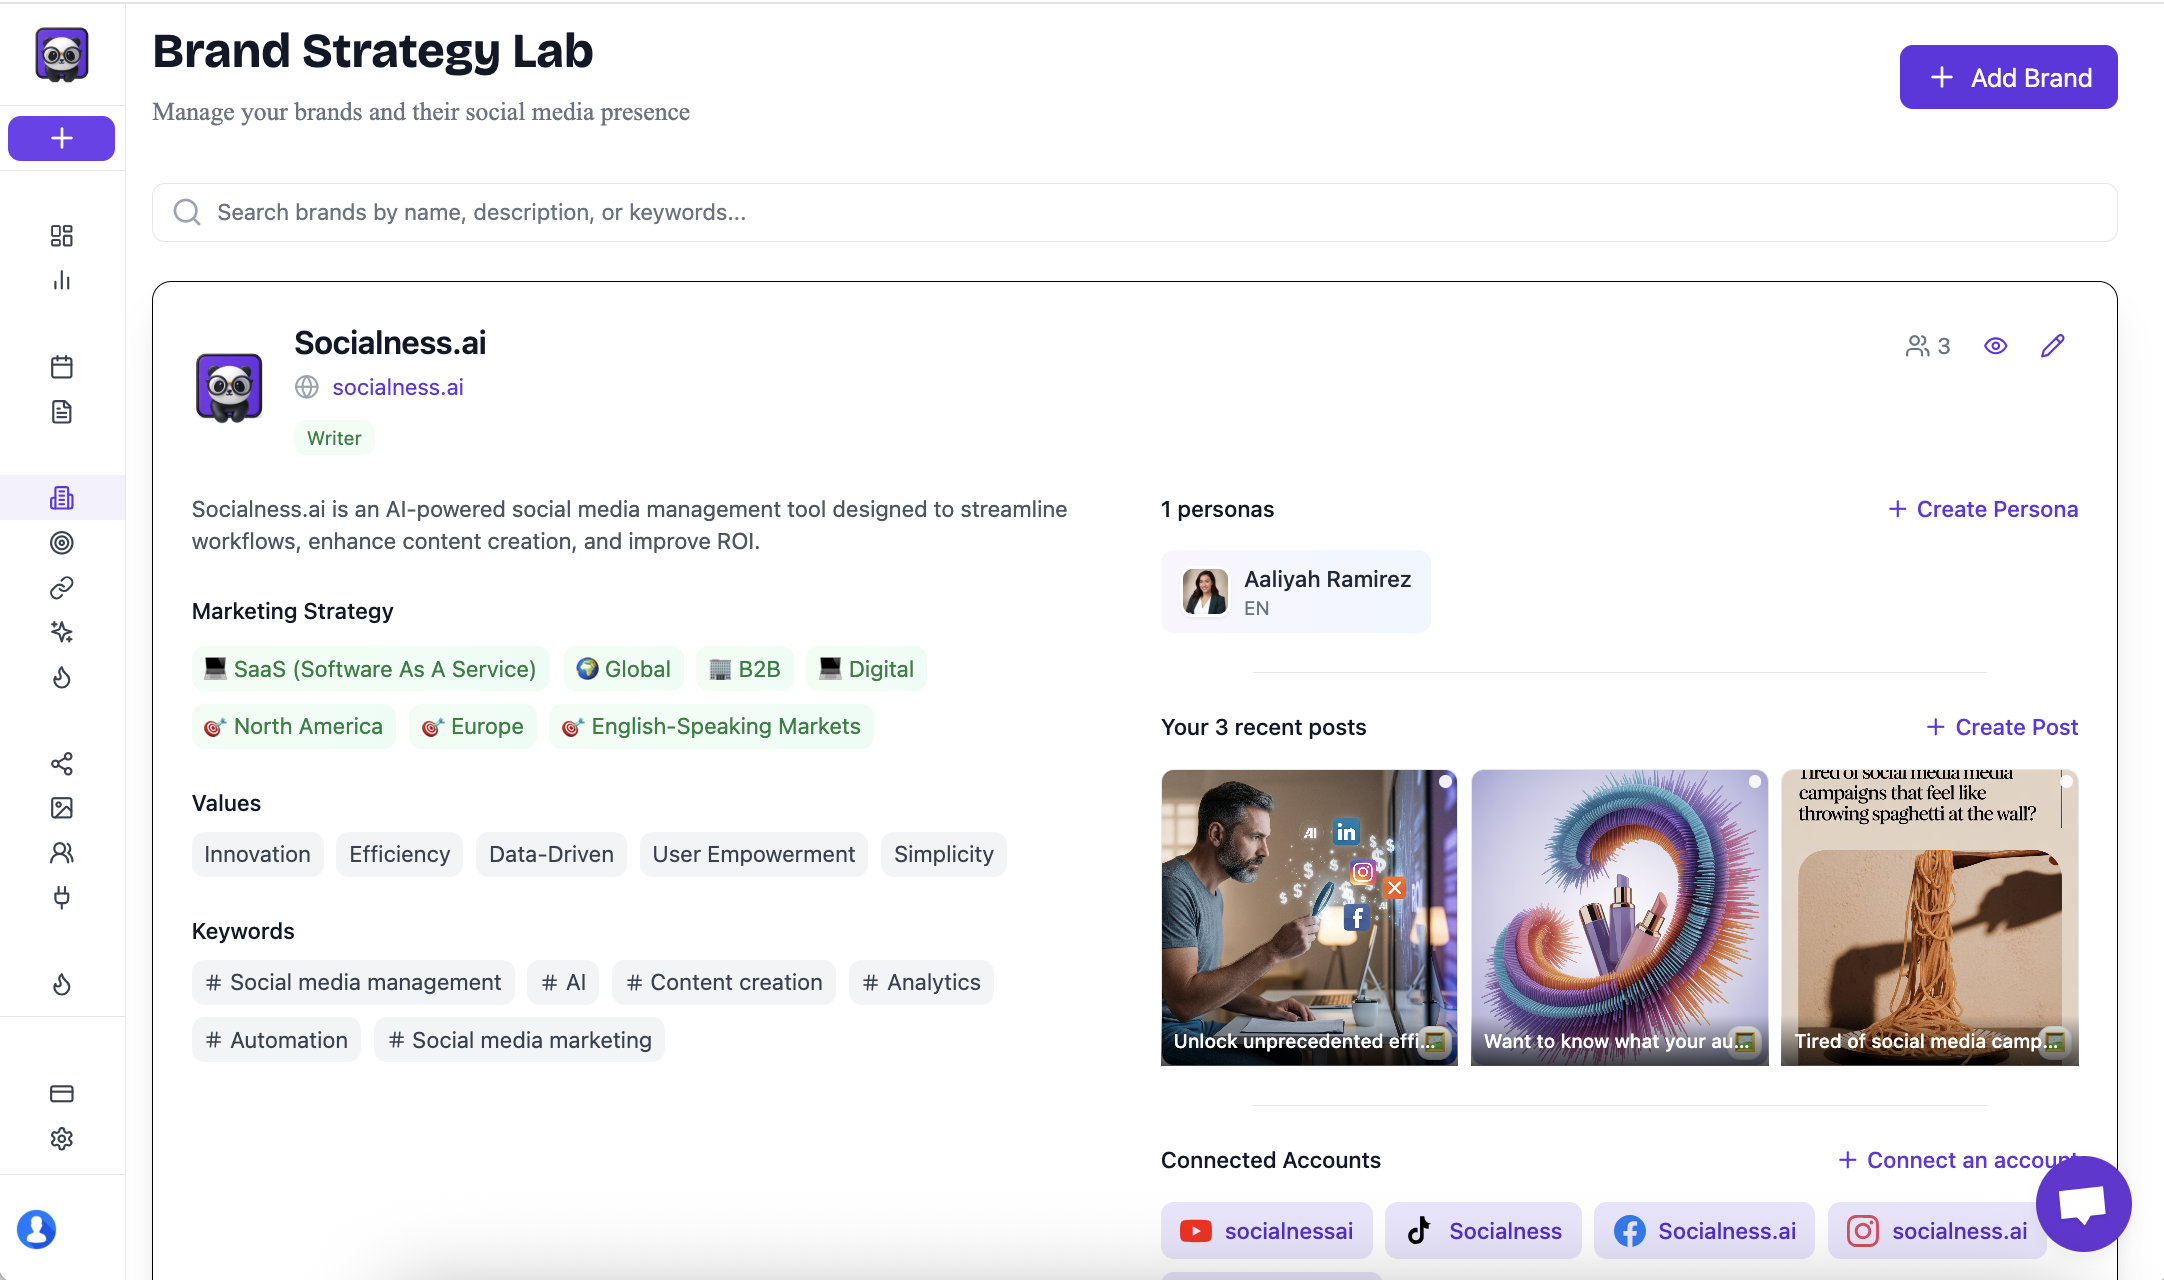Toggle the eye view icon for Socialness.ai
2164x1280 pixels.
[1995, 346]
